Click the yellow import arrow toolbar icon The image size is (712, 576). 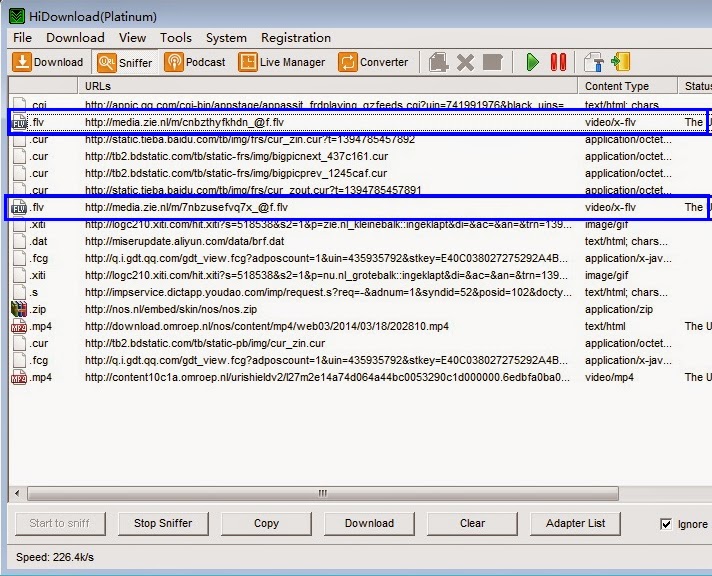click(x=621, y=62)
